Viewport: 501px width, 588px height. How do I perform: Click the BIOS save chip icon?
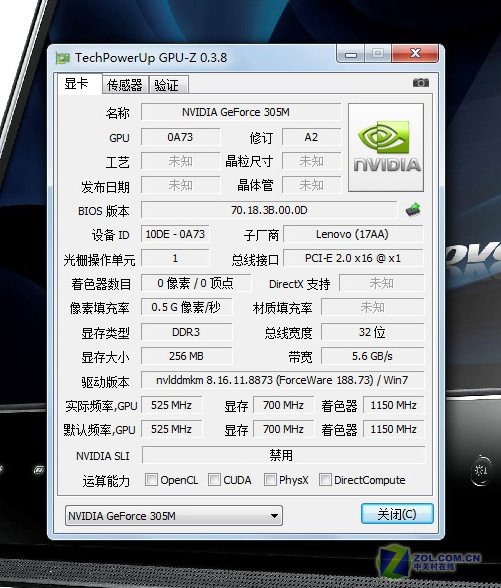click(413, 209)
